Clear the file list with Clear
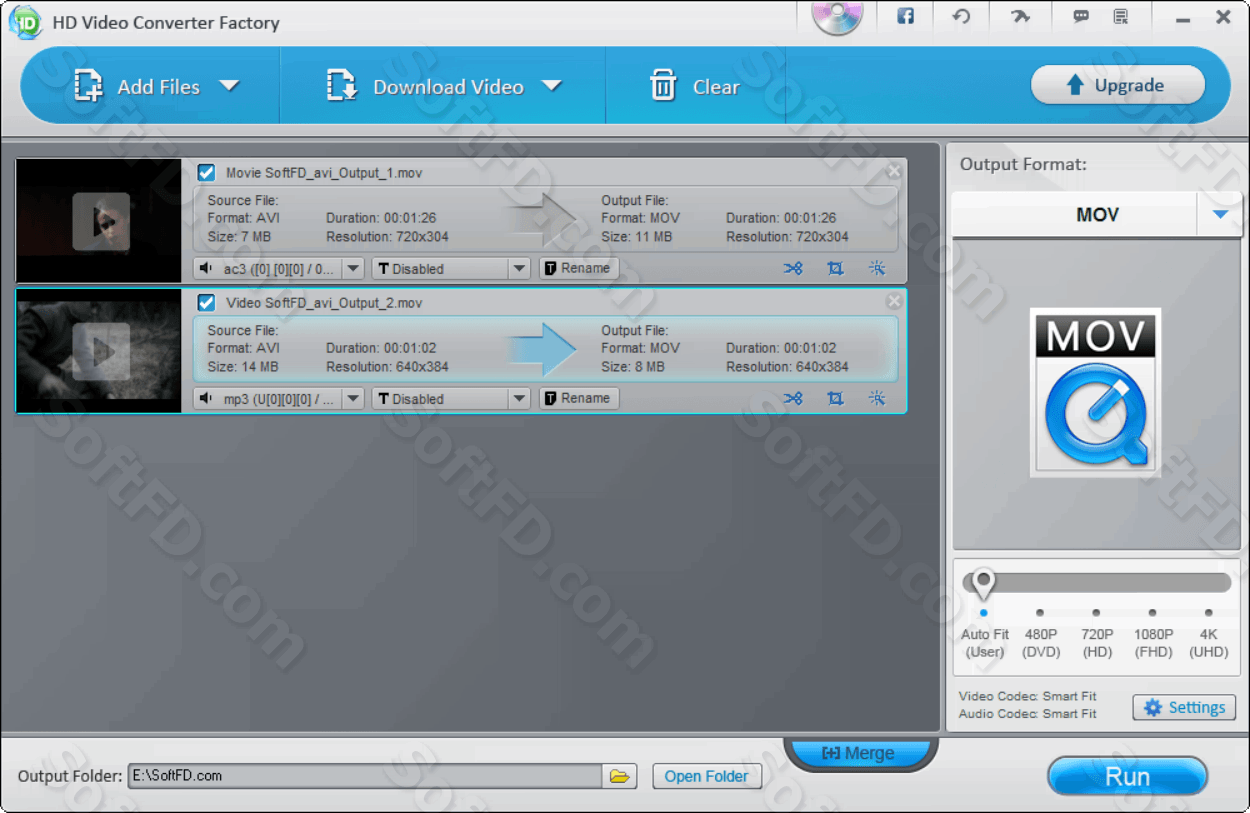 [695, 87]
